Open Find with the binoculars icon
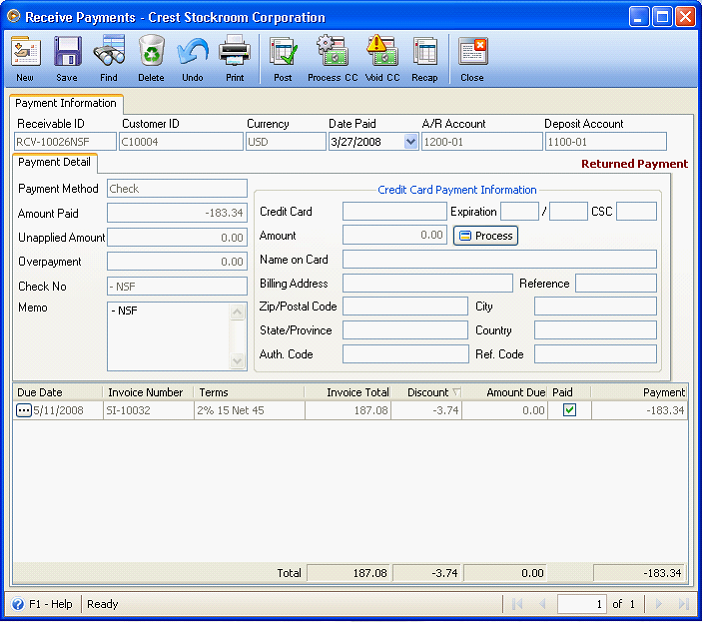Image resolution: width=703 pixels, height=623 pixels. pyautogui.click(x=109, y=52)
